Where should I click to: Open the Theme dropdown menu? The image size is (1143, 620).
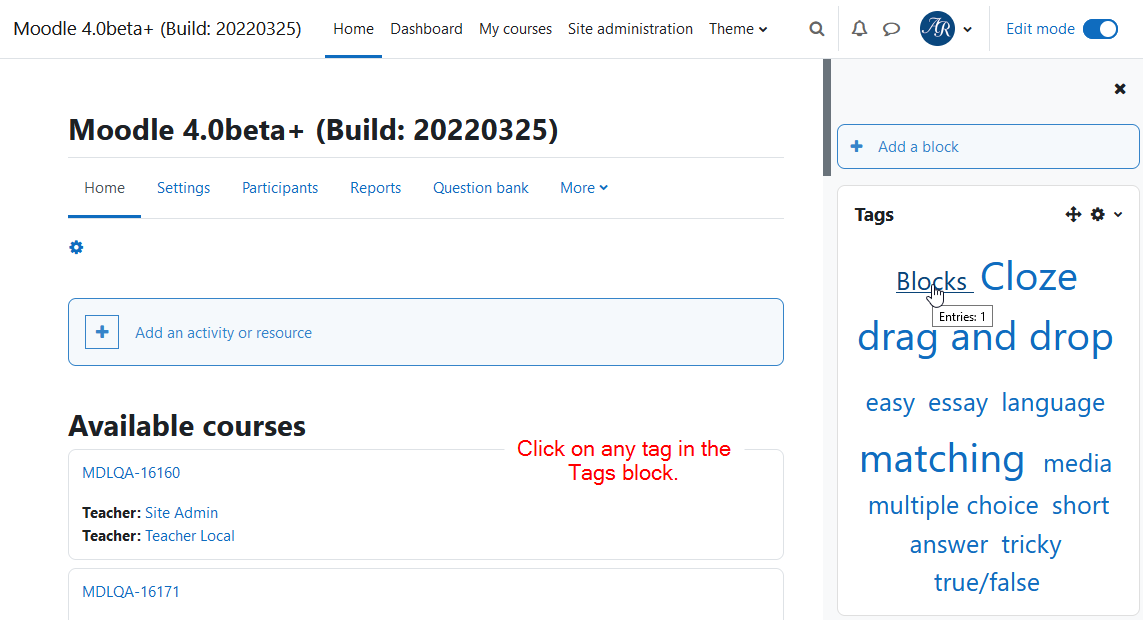pyautogui.click(x=738, y=29)
